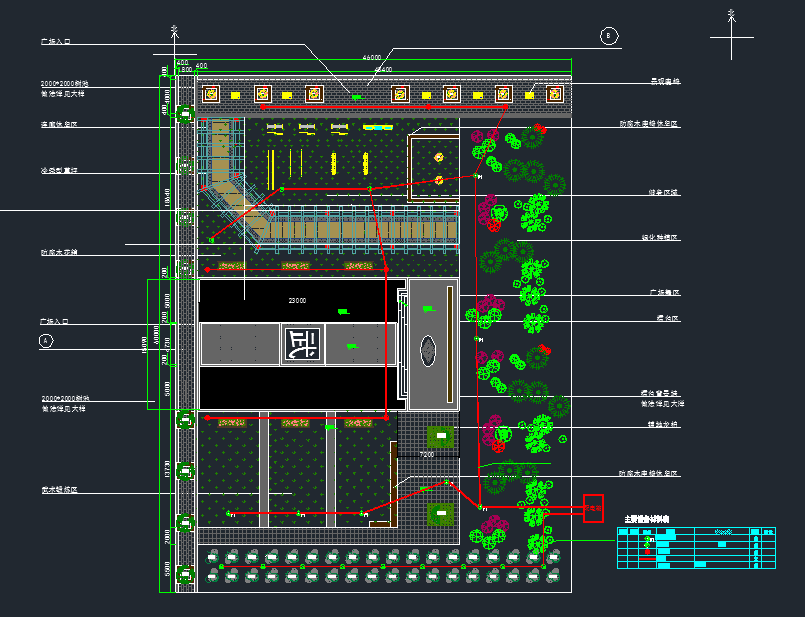The width and height of the screenshot is (805, 617).
Task: Pick the lower orange flower in square garden
Action: [x=439, y=180]
